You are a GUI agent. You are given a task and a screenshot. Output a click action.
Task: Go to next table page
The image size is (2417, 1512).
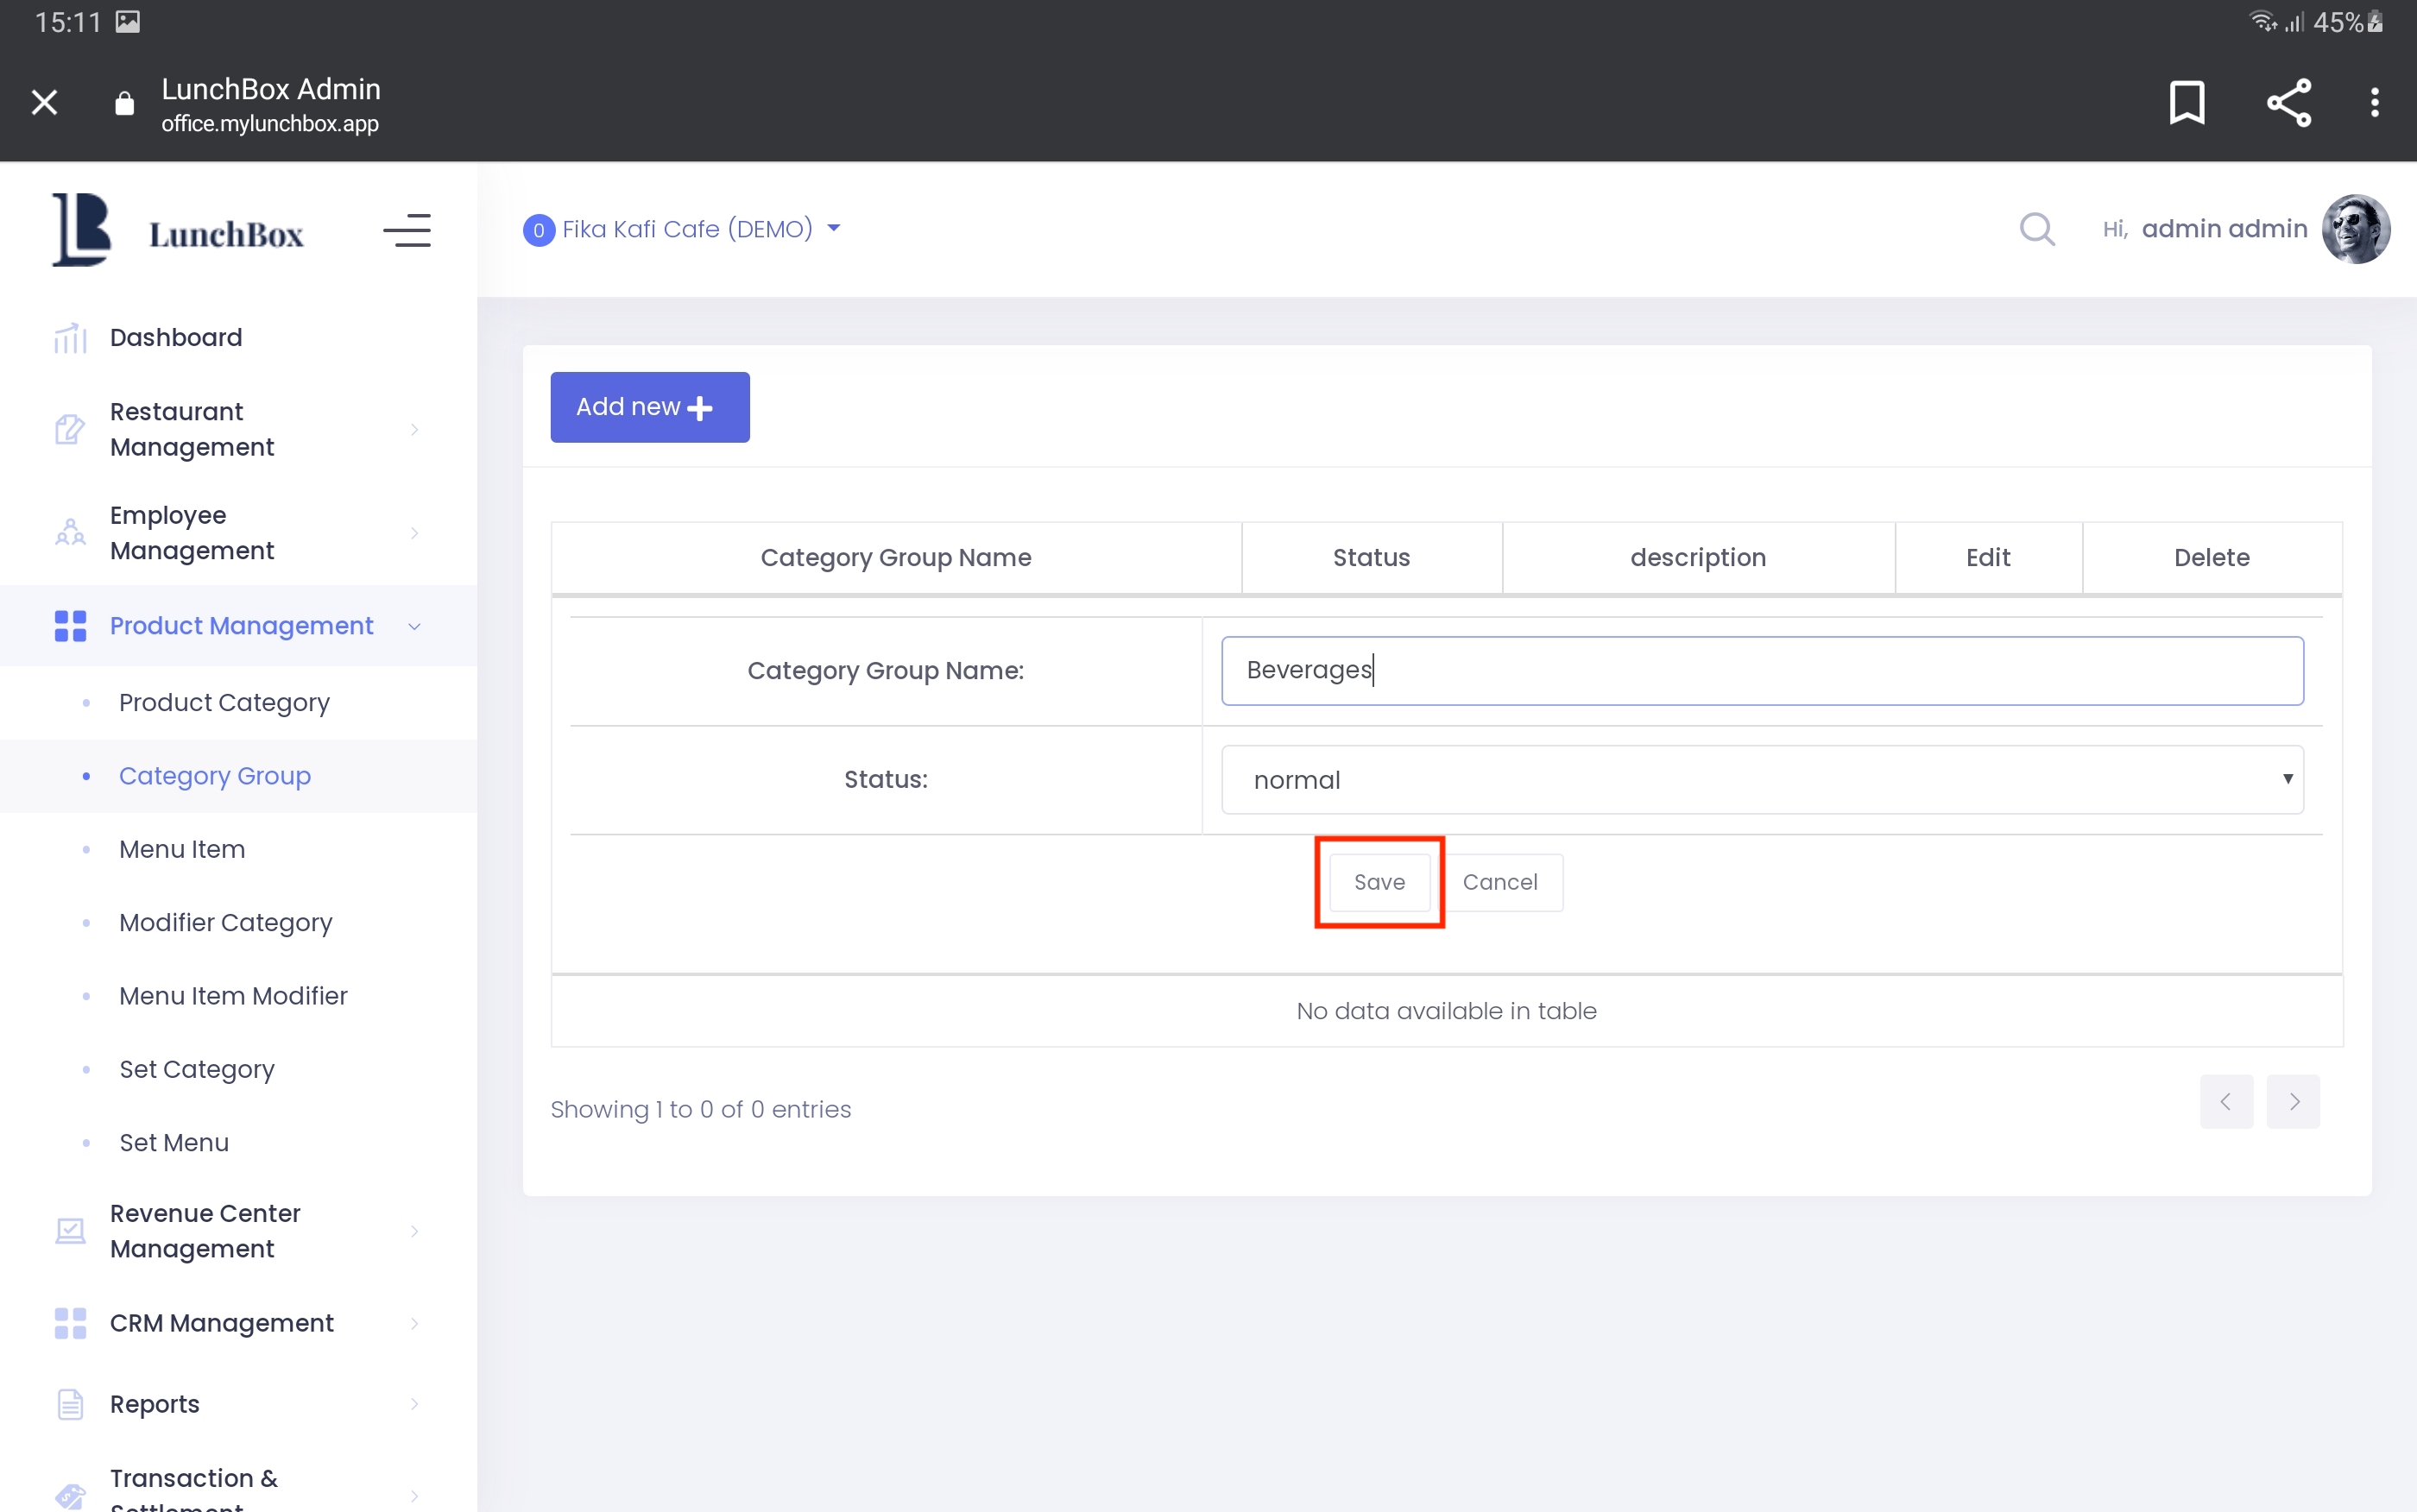coord(2293,1101)
